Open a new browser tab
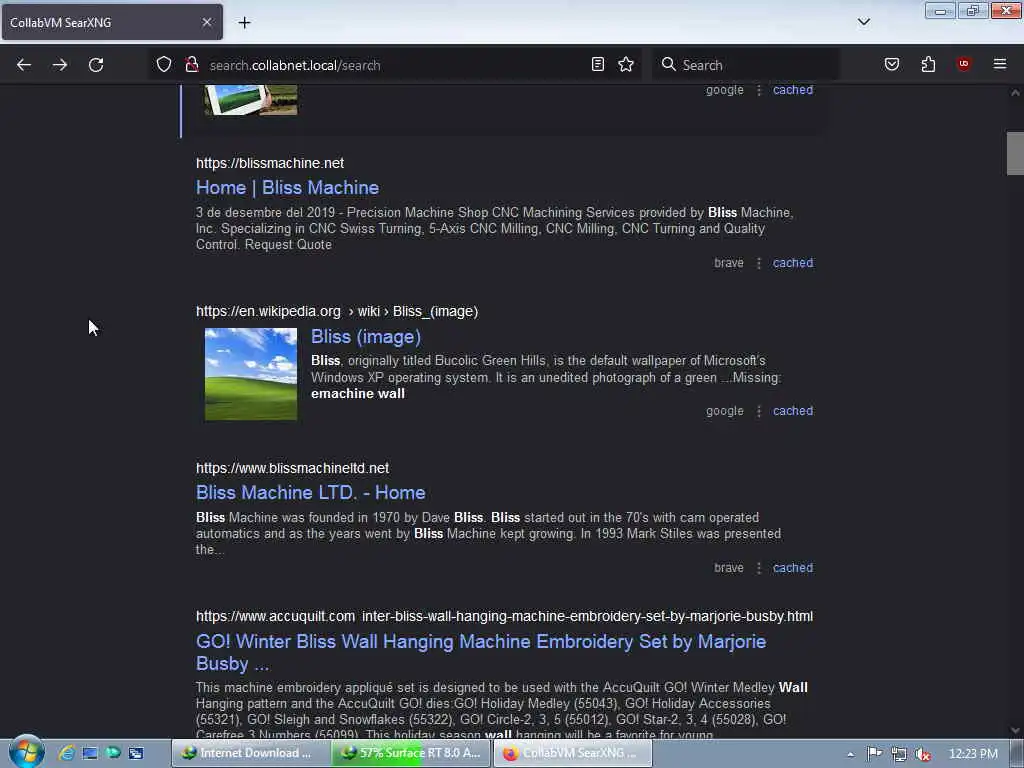The image size is (1024, 768). click(244, 22)
